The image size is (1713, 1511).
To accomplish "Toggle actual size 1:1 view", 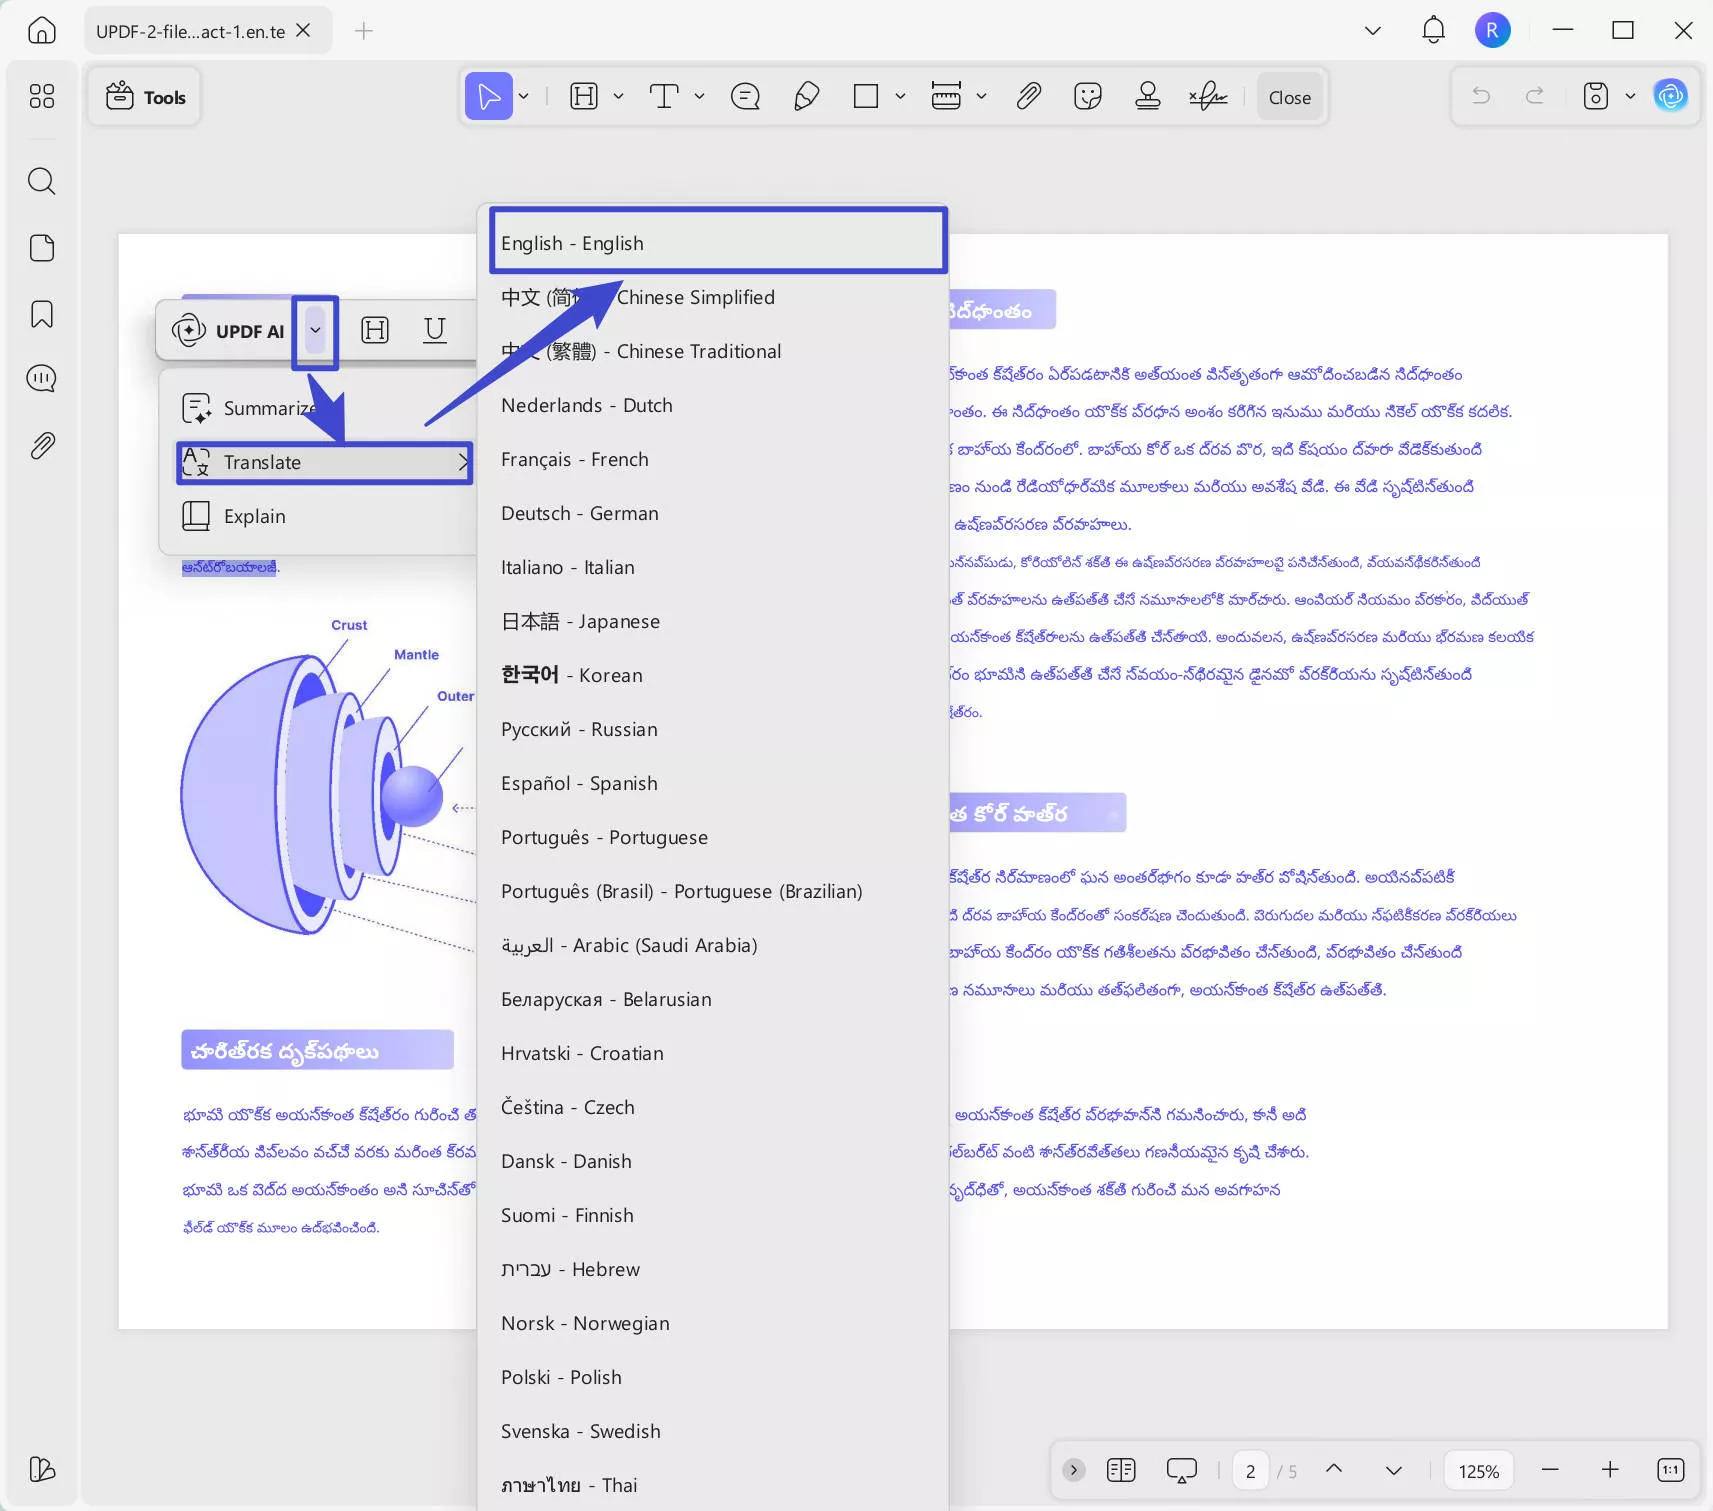I will pos(1668,1469).
